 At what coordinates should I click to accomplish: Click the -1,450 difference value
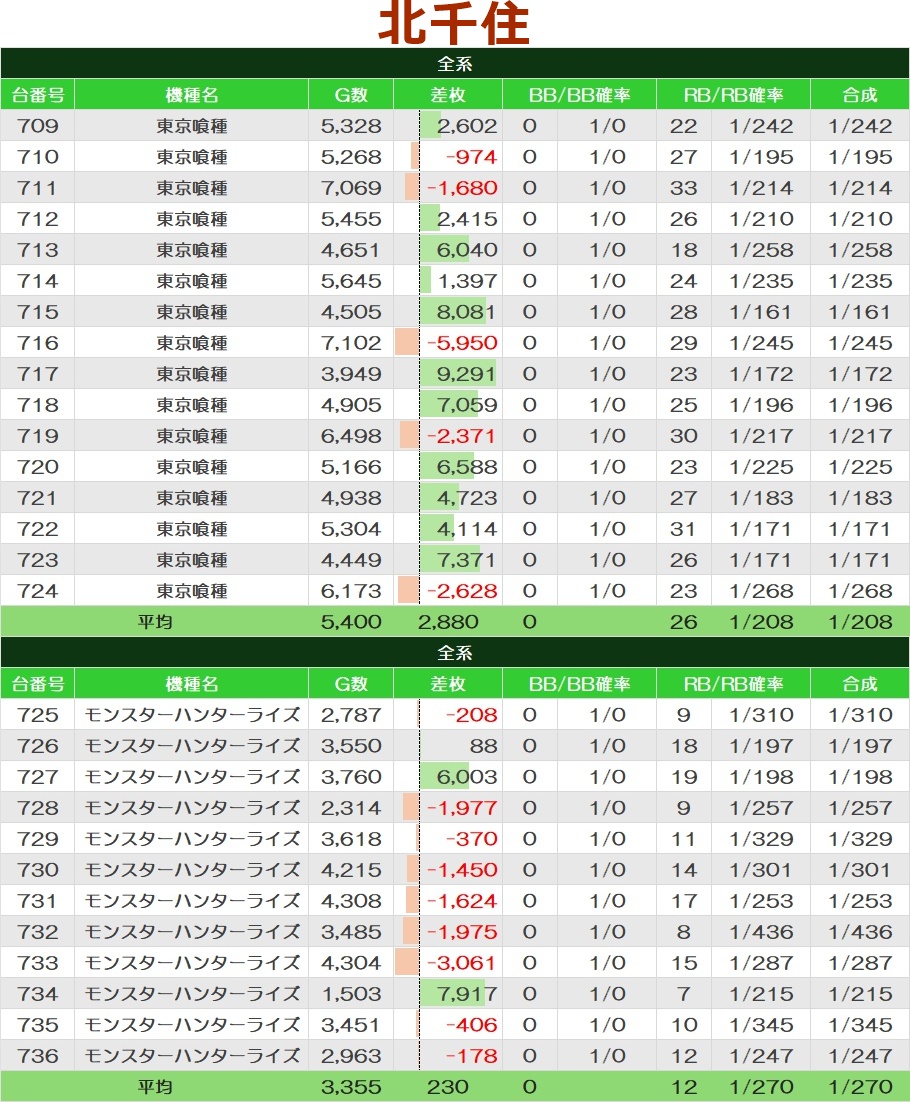pos(462,869)
